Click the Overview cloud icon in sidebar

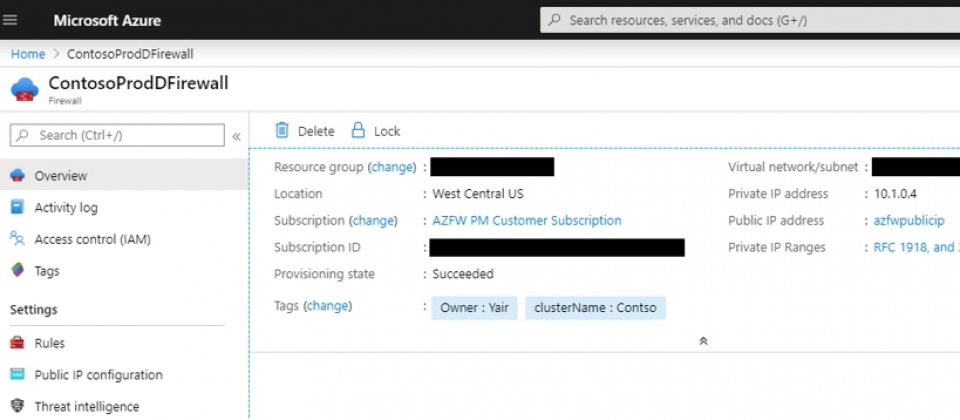tap(18, 176)
